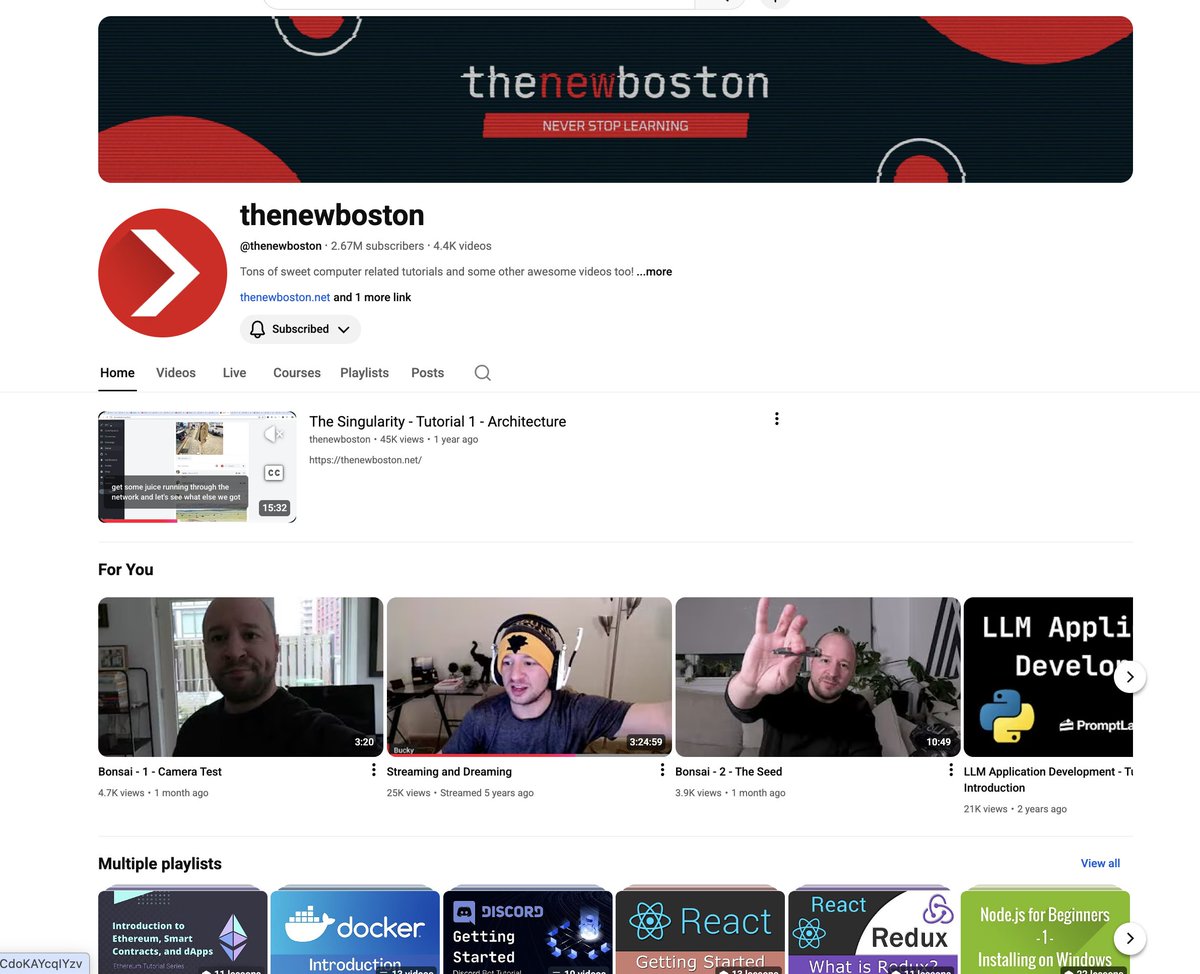Click the @thenewboston handle text
1200x974 pixels.
(x=281, y=246)
